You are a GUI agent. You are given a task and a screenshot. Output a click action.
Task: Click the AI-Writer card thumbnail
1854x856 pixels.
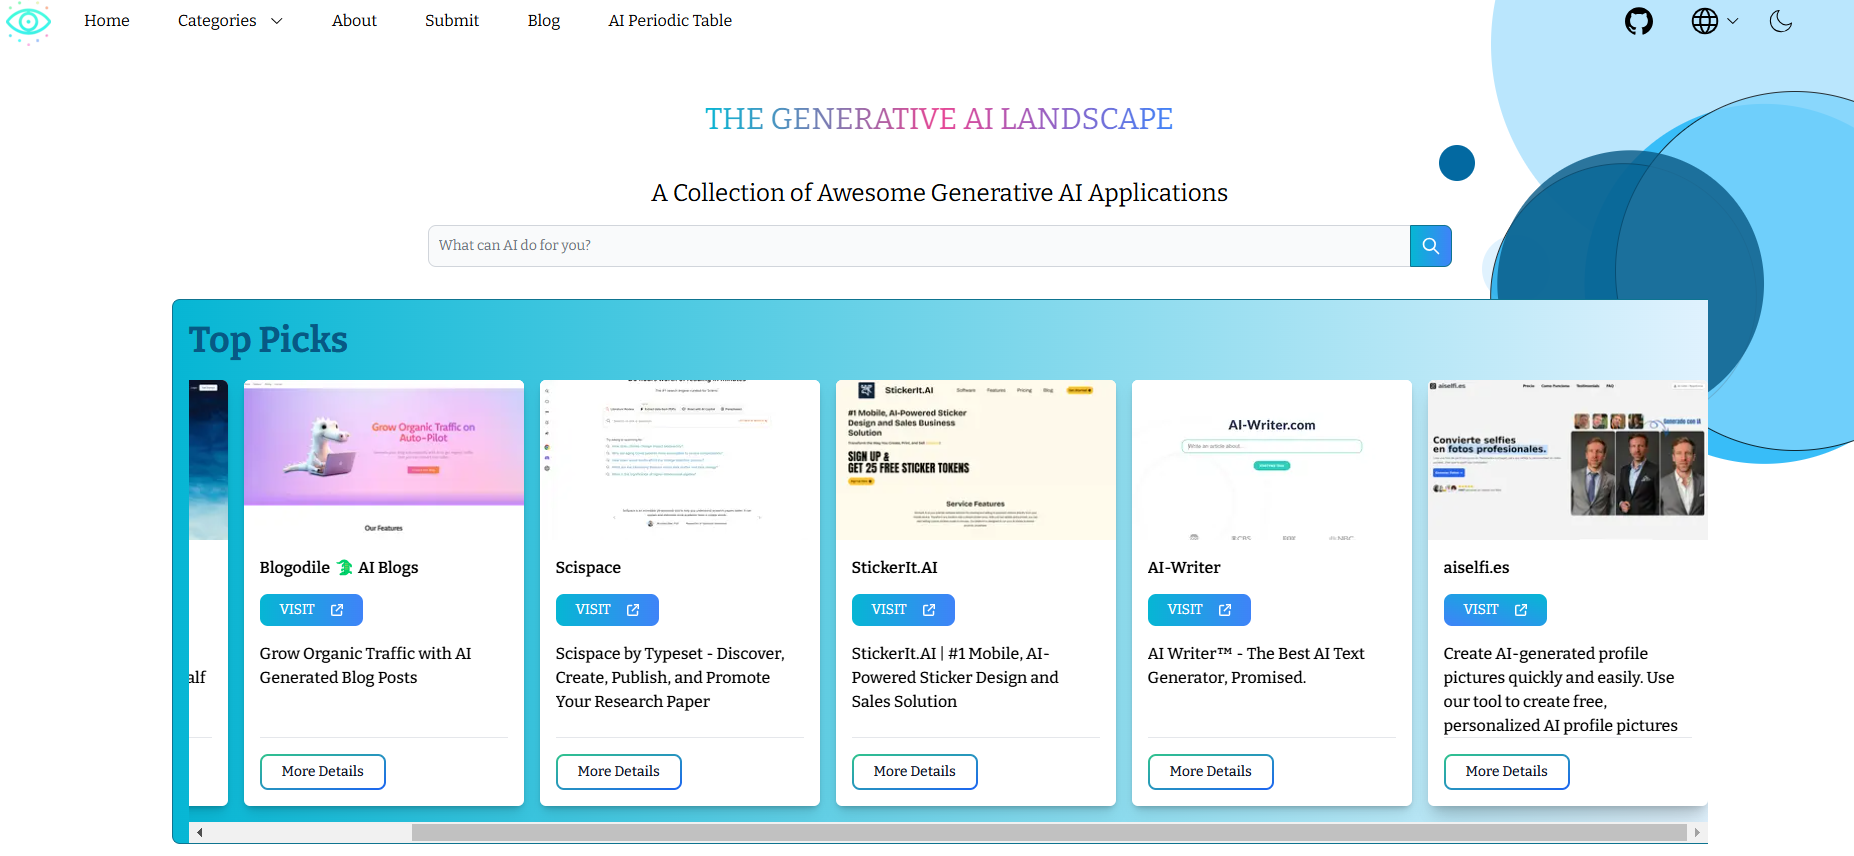click(1272, 460)
